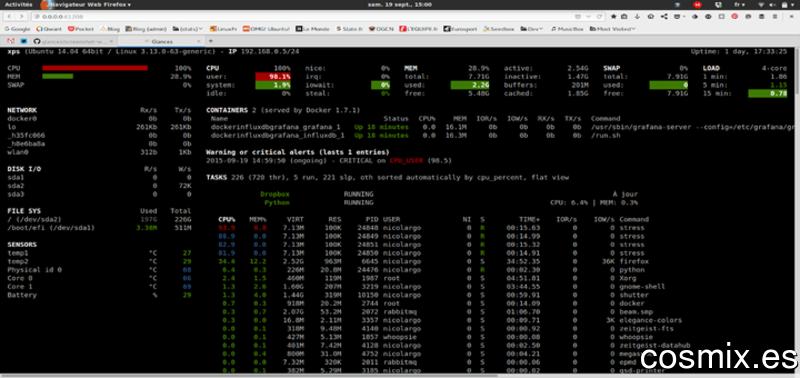Open the Slate.fr bookmark

[349, 29]
